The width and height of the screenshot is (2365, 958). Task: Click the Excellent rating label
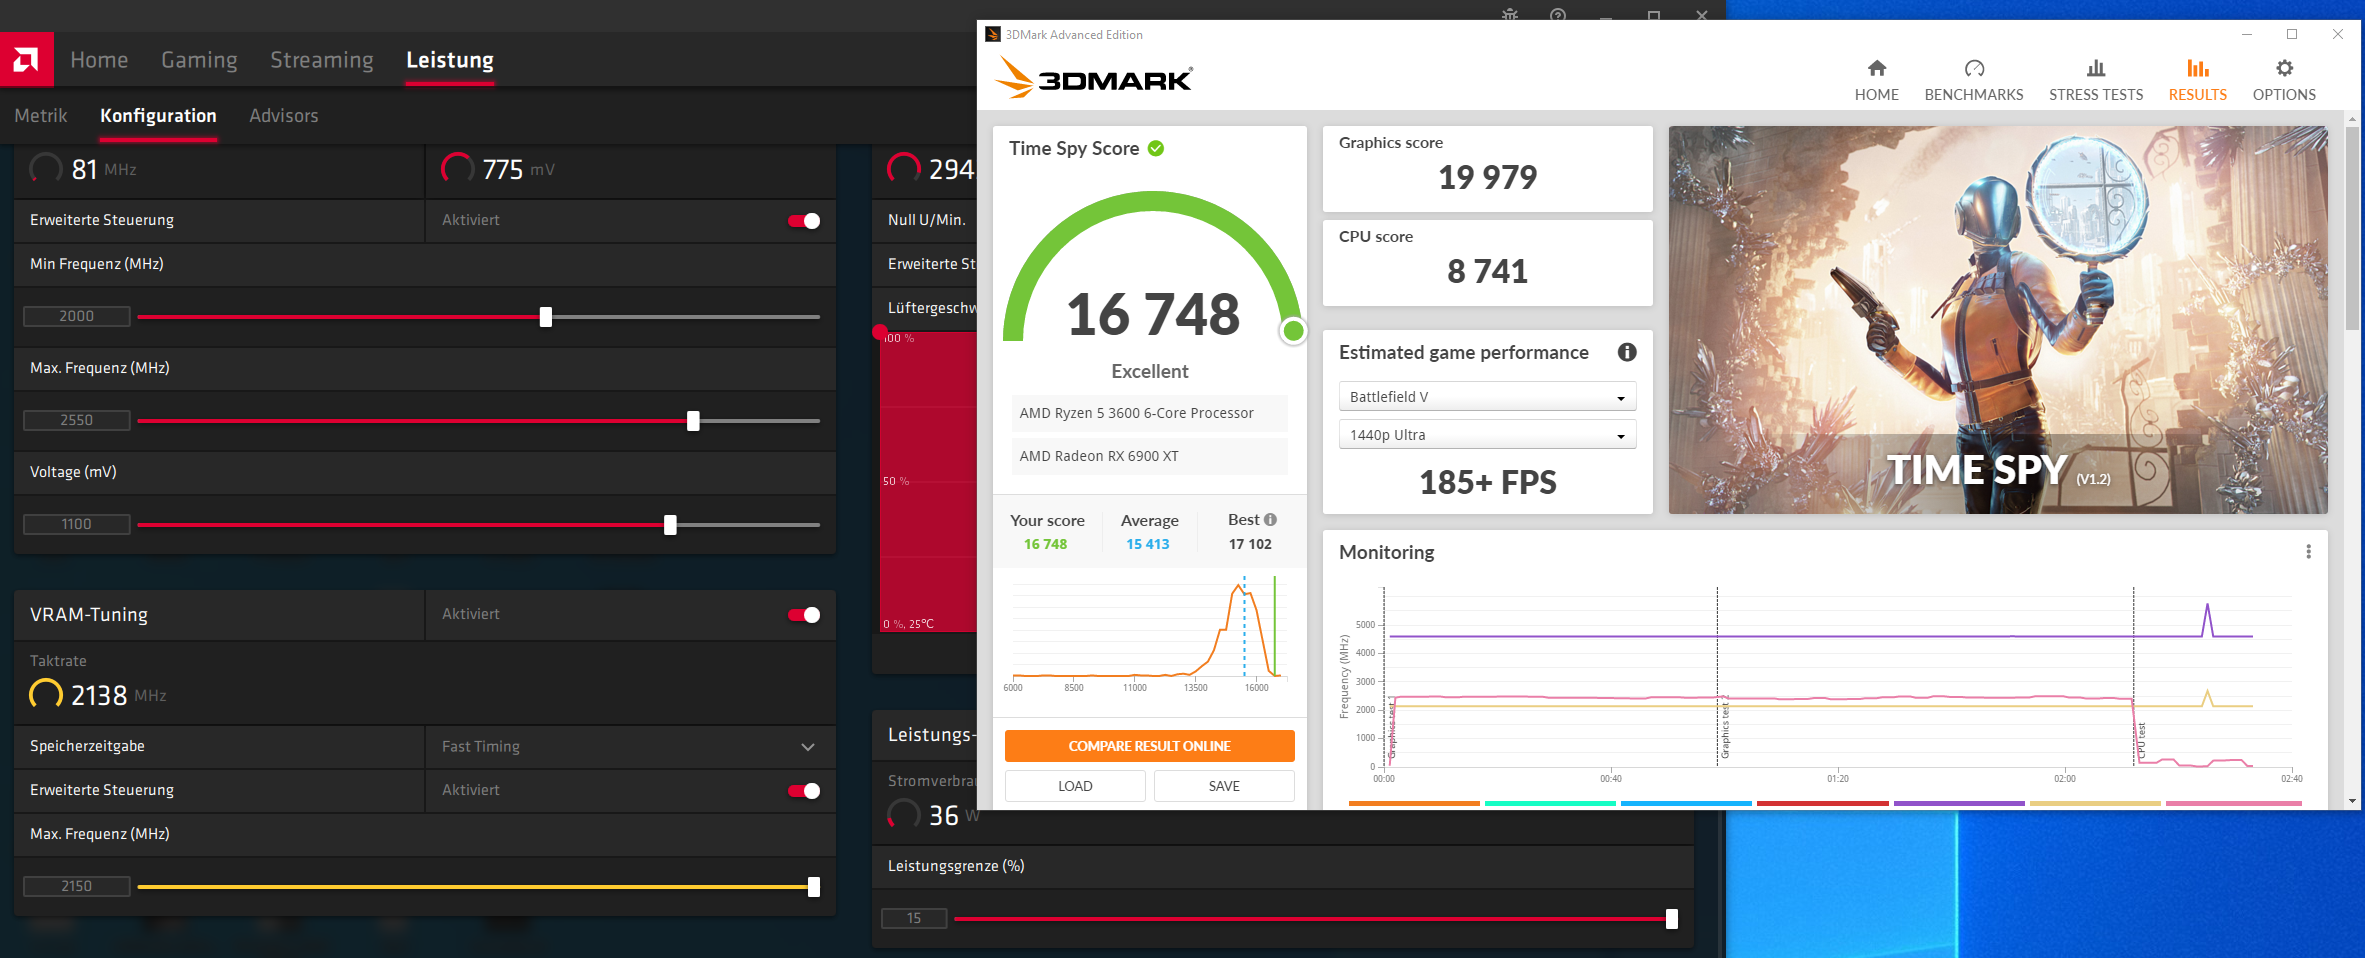[1150, 372]
